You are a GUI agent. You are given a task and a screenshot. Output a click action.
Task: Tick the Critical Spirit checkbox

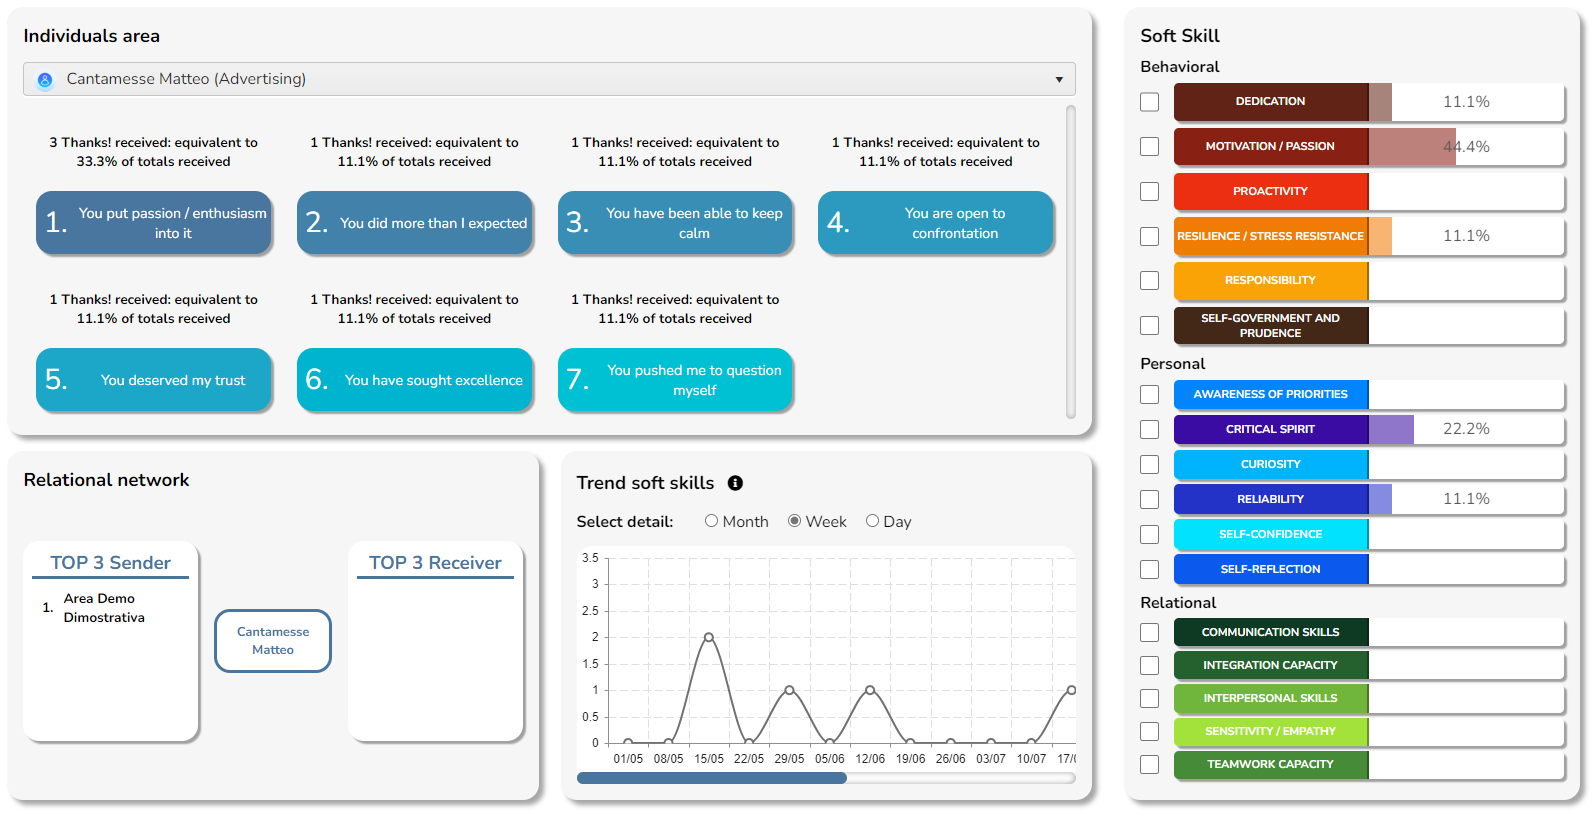pos(1150,429)
